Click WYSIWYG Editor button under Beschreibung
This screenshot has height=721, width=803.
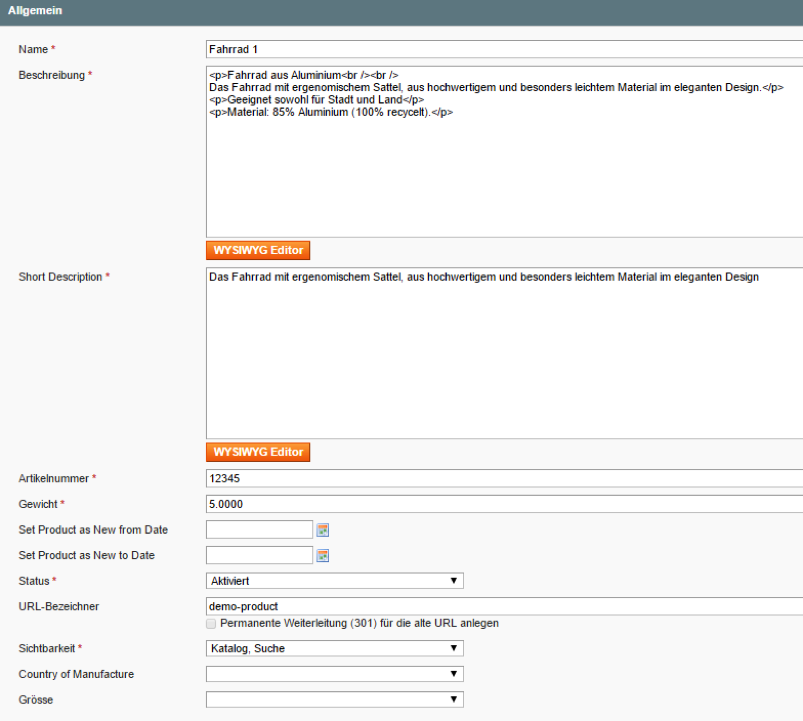point(258,250)
